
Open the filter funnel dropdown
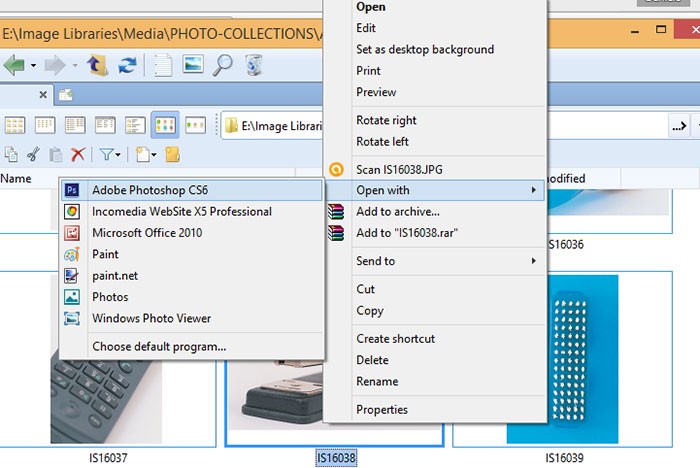(x=108, y=154)
